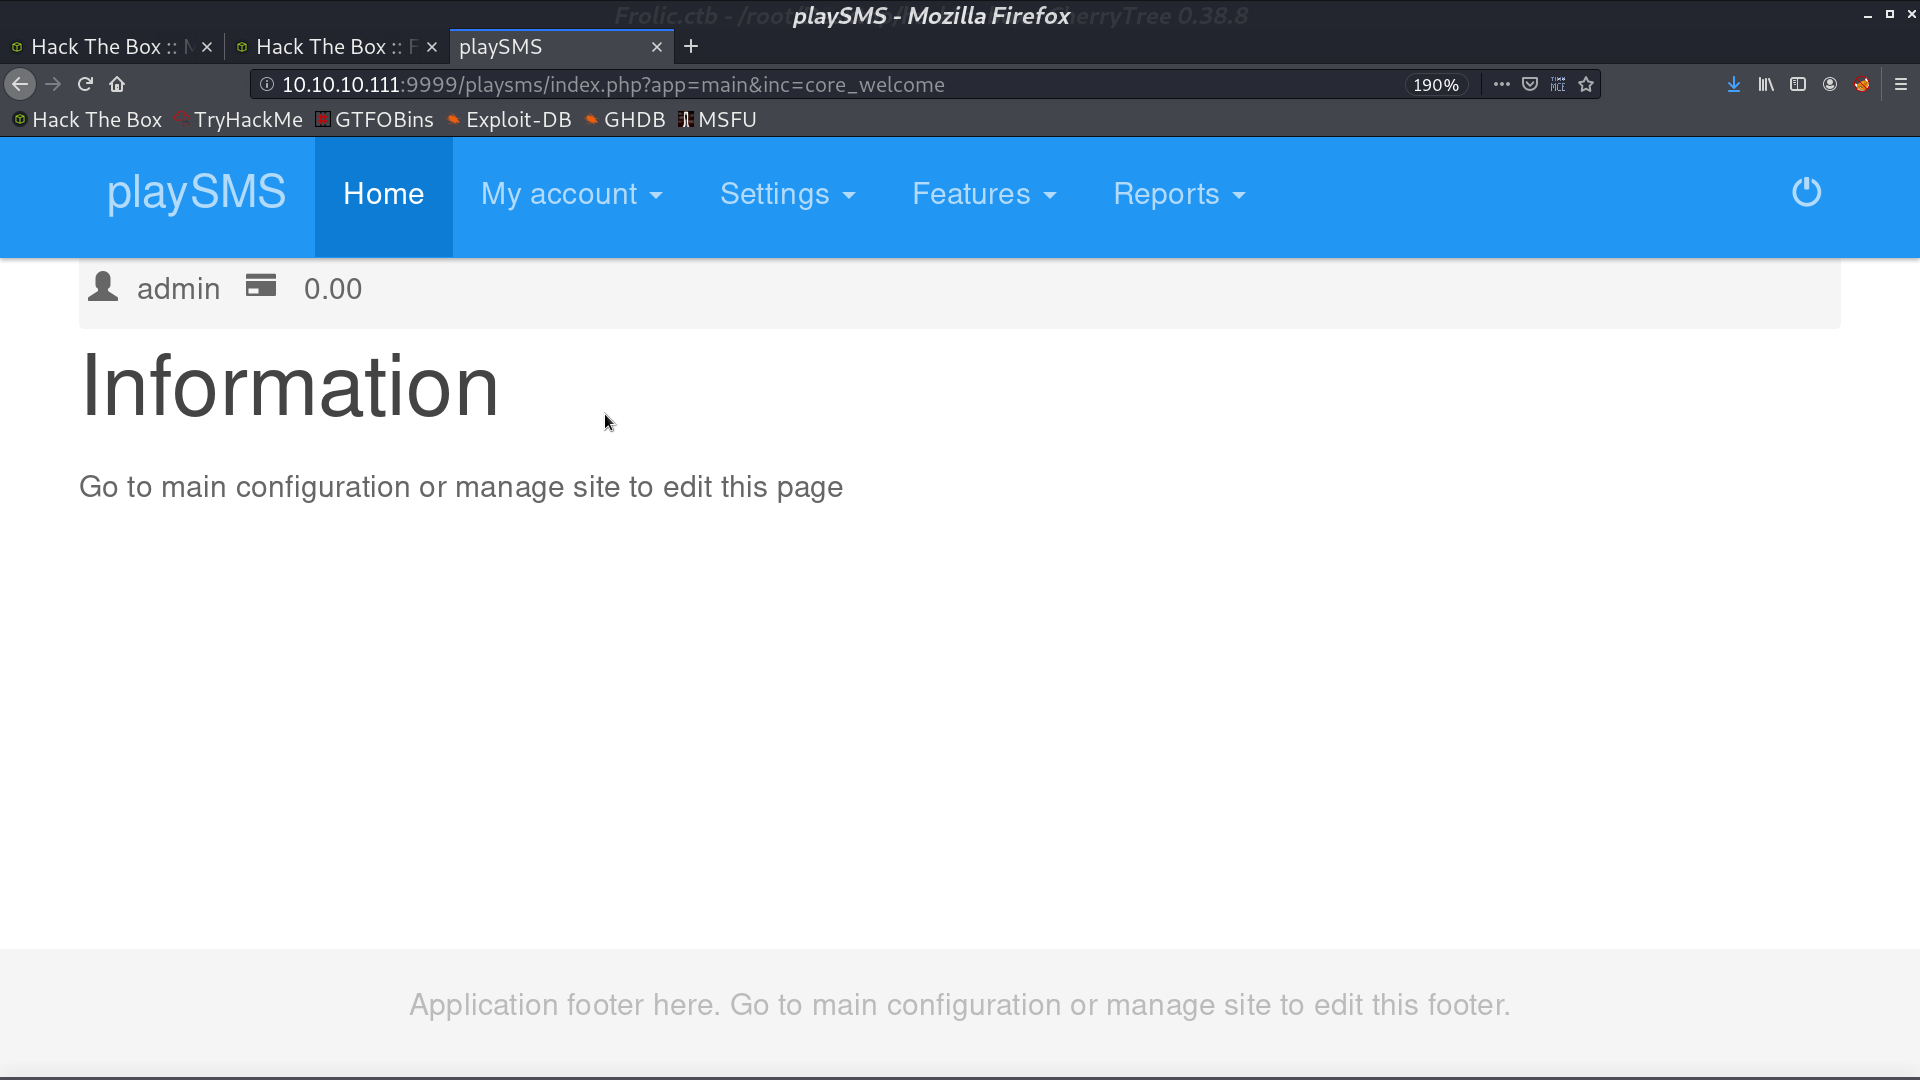Toggle the sidebar view icon
Viewport: 1920px width, 1080px height.
(1798, 85)
